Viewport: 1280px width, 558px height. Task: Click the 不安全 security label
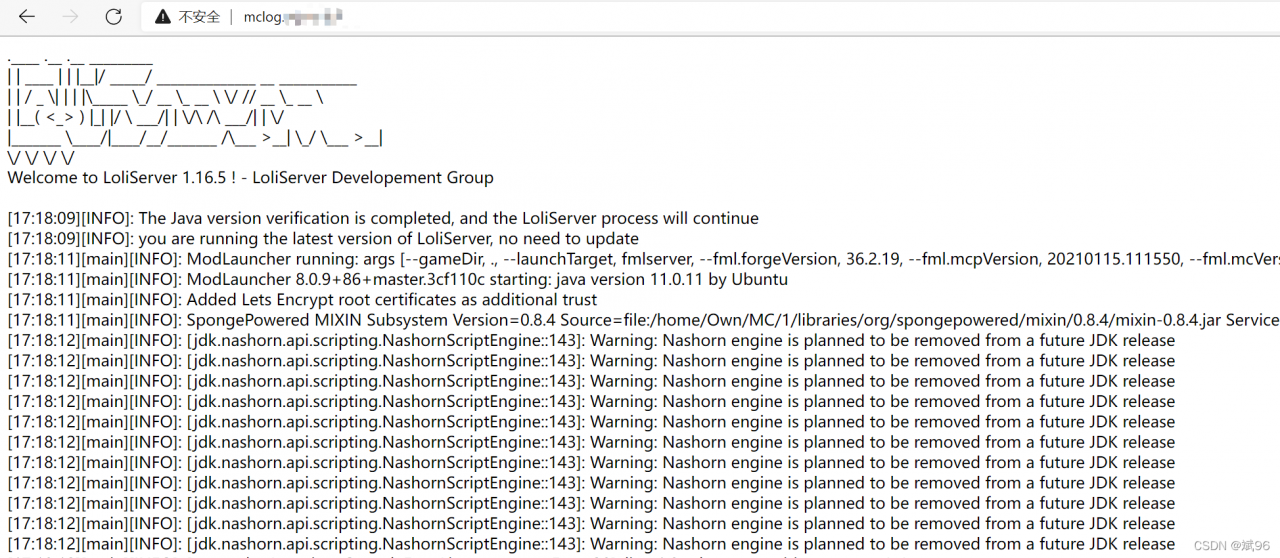point(199,17)
